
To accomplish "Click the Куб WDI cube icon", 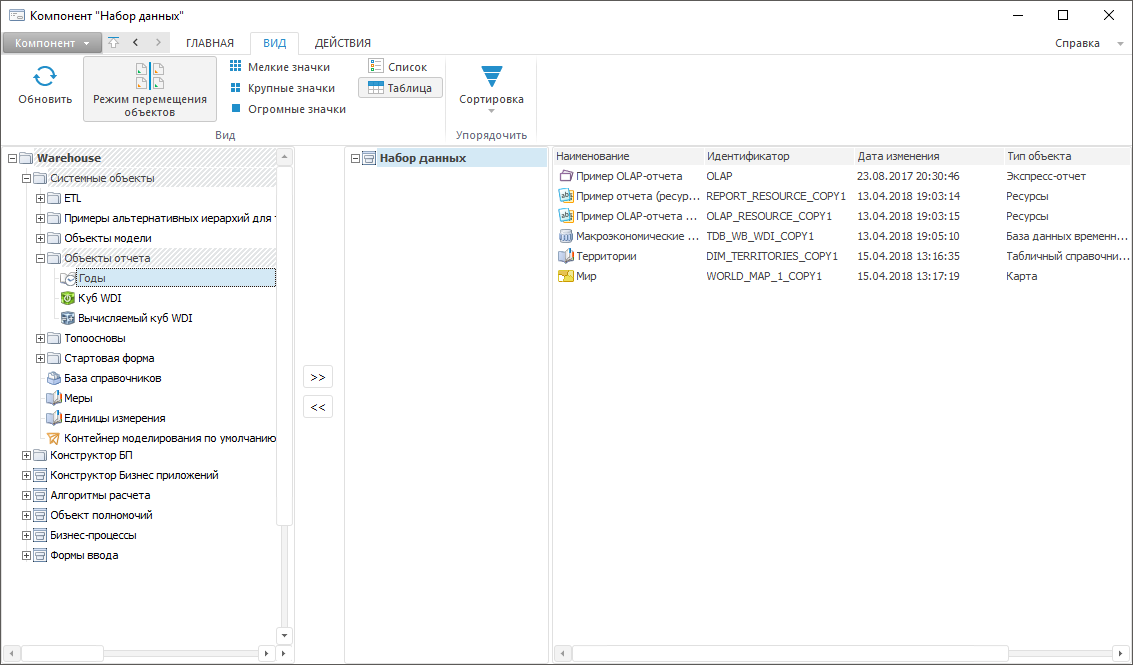I will tap(68, 298).
